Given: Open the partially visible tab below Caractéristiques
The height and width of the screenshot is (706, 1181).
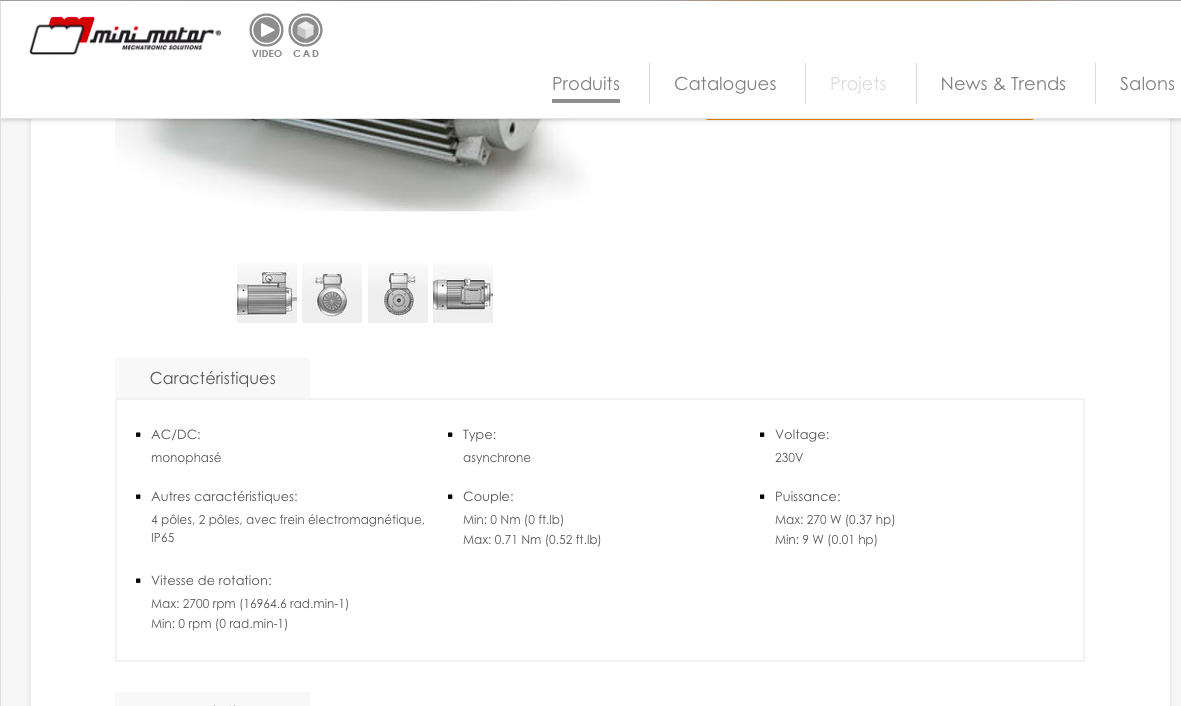Looking at the screenshot, I should tap(212, 699).
